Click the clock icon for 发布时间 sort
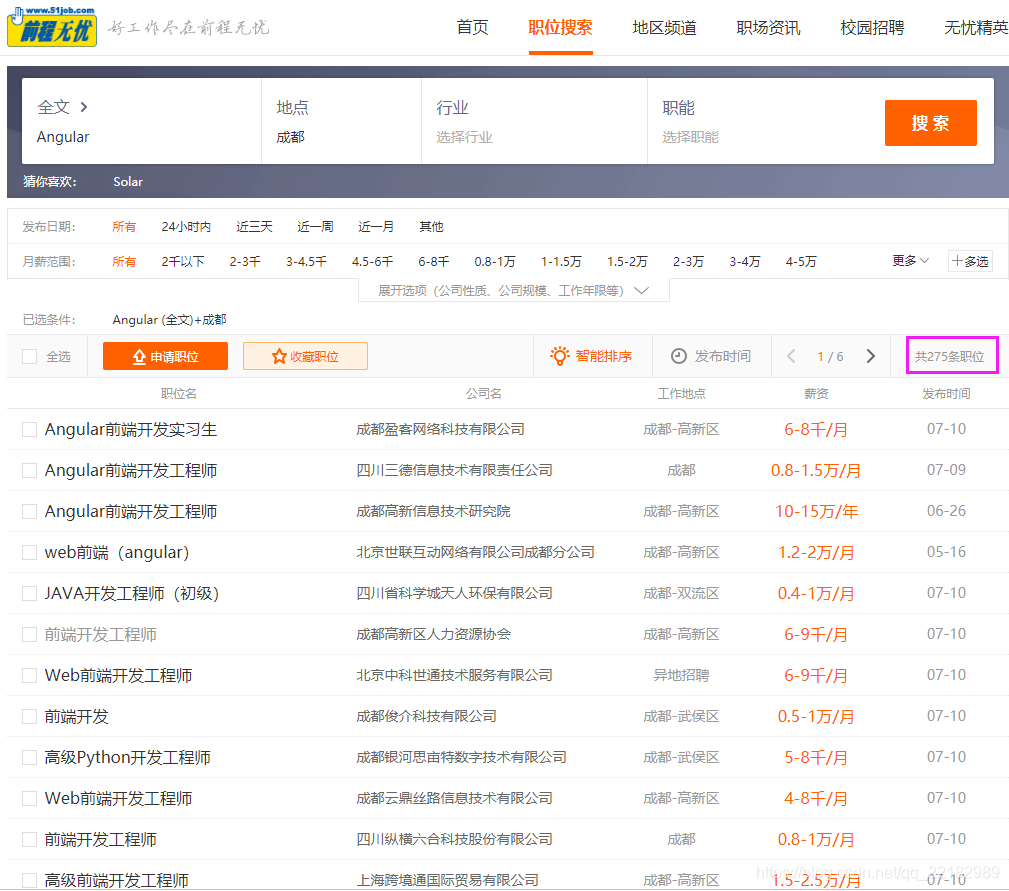This screenshot has width=1009, height=891. tap(679, 356)
